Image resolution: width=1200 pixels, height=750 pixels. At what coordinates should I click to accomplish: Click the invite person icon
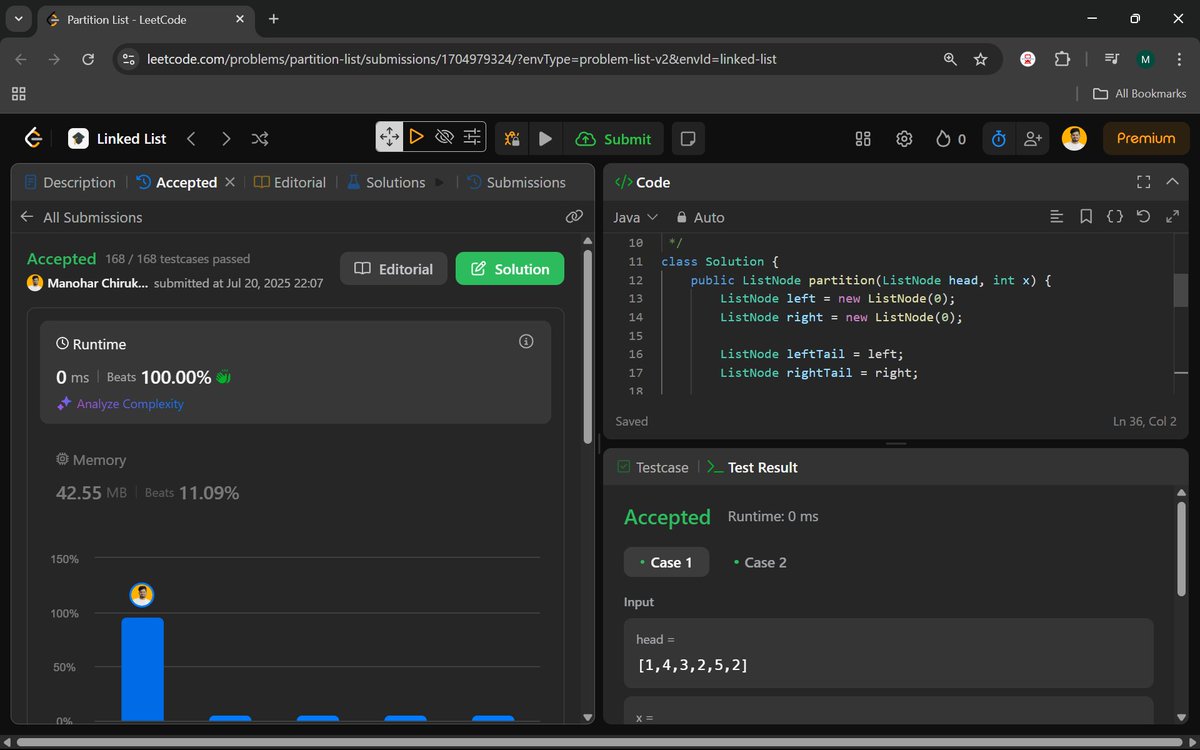(1032, 139)
